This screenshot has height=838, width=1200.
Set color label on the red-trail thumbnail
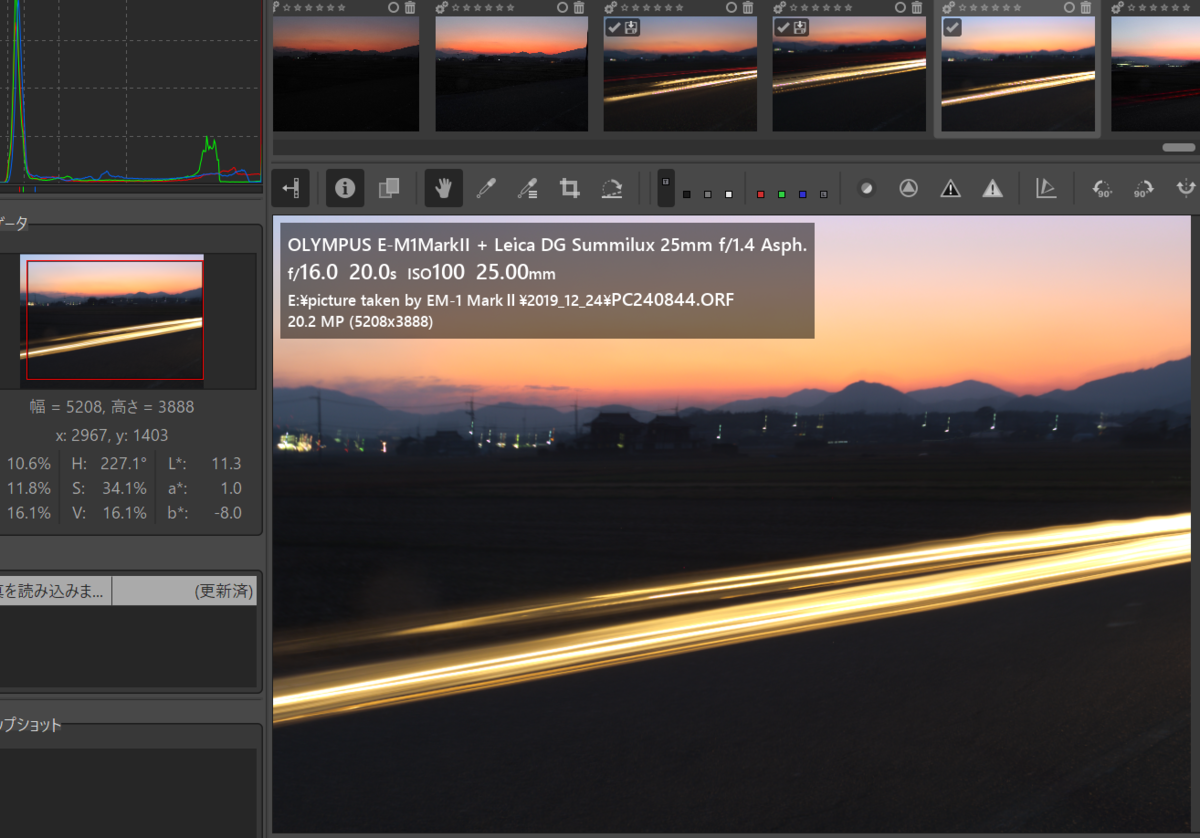pyautogui.click(x=731, y=7)
